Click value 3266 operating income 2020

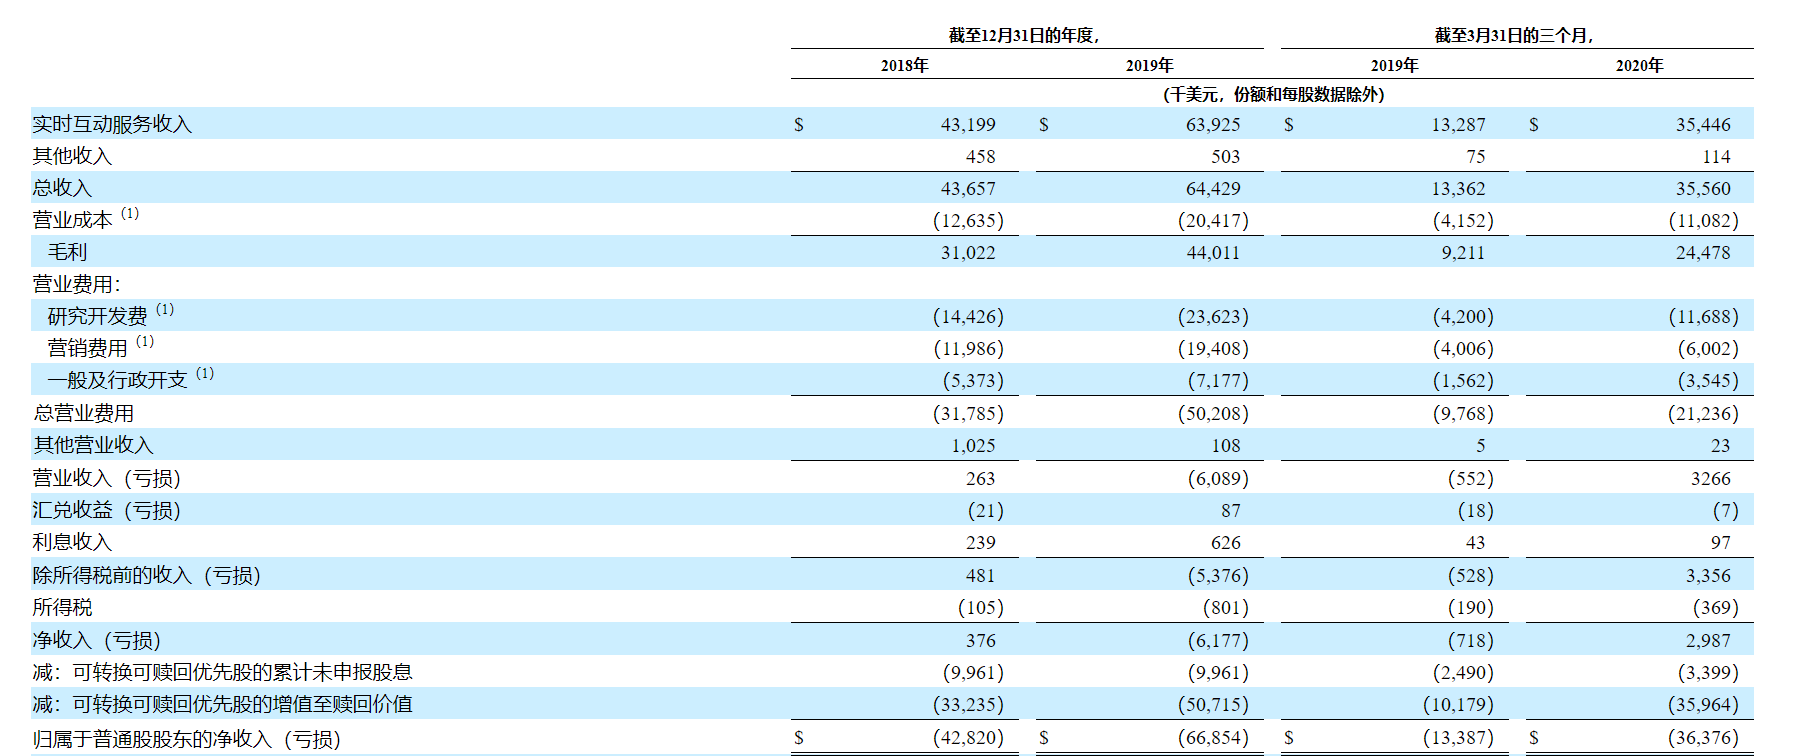pyautogui.click(x=1711, y=479)
